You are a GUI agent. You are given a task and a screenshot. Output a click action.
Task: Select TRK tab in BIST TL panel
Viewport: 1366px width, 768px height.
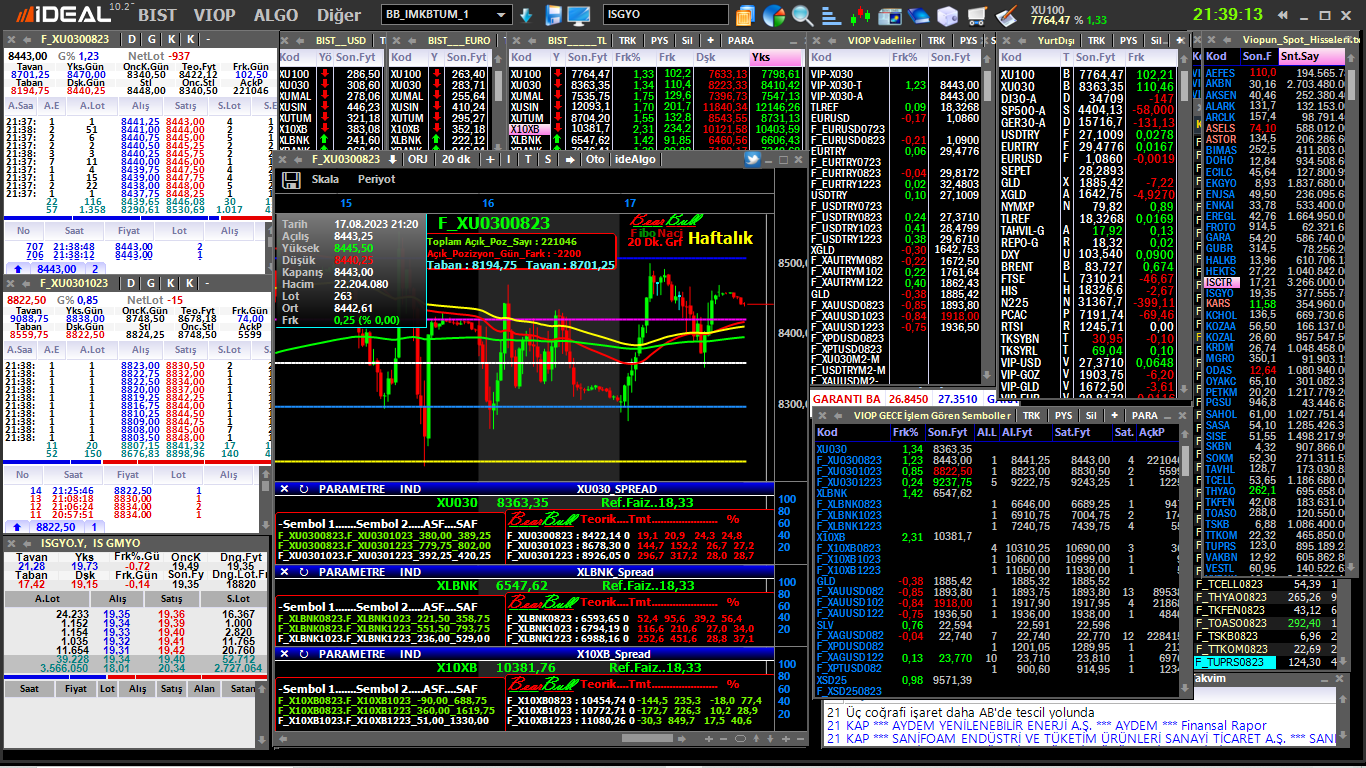(x=627, y=41)
